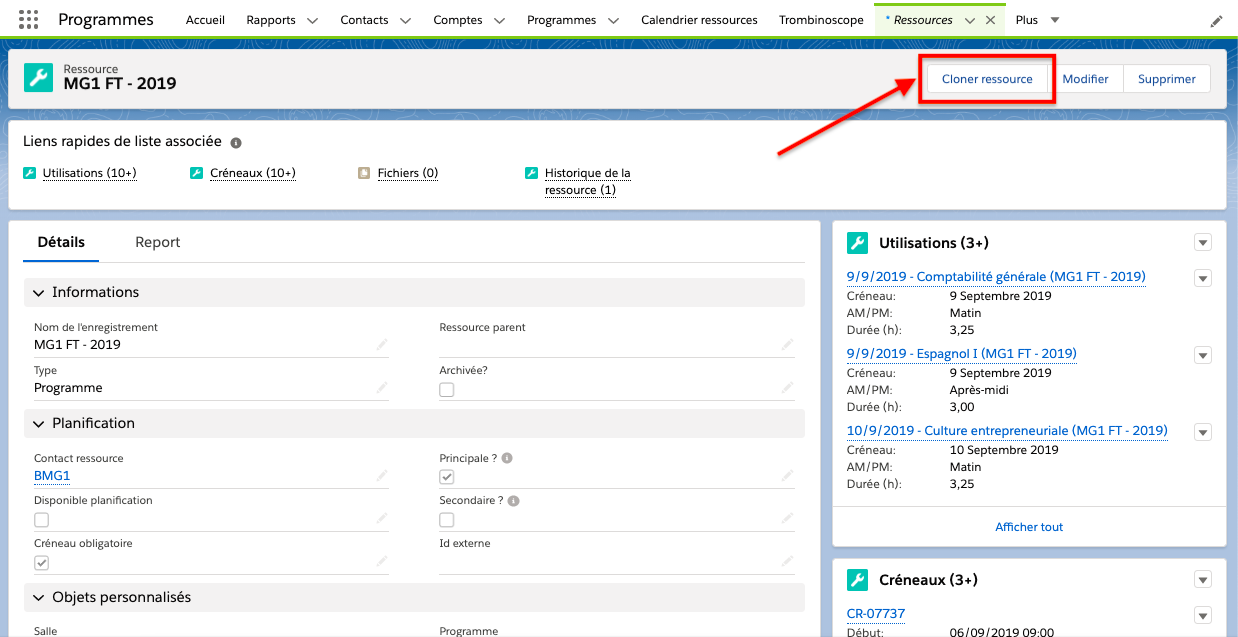Click the info icon next to Secondaire

tap(514, 501)
